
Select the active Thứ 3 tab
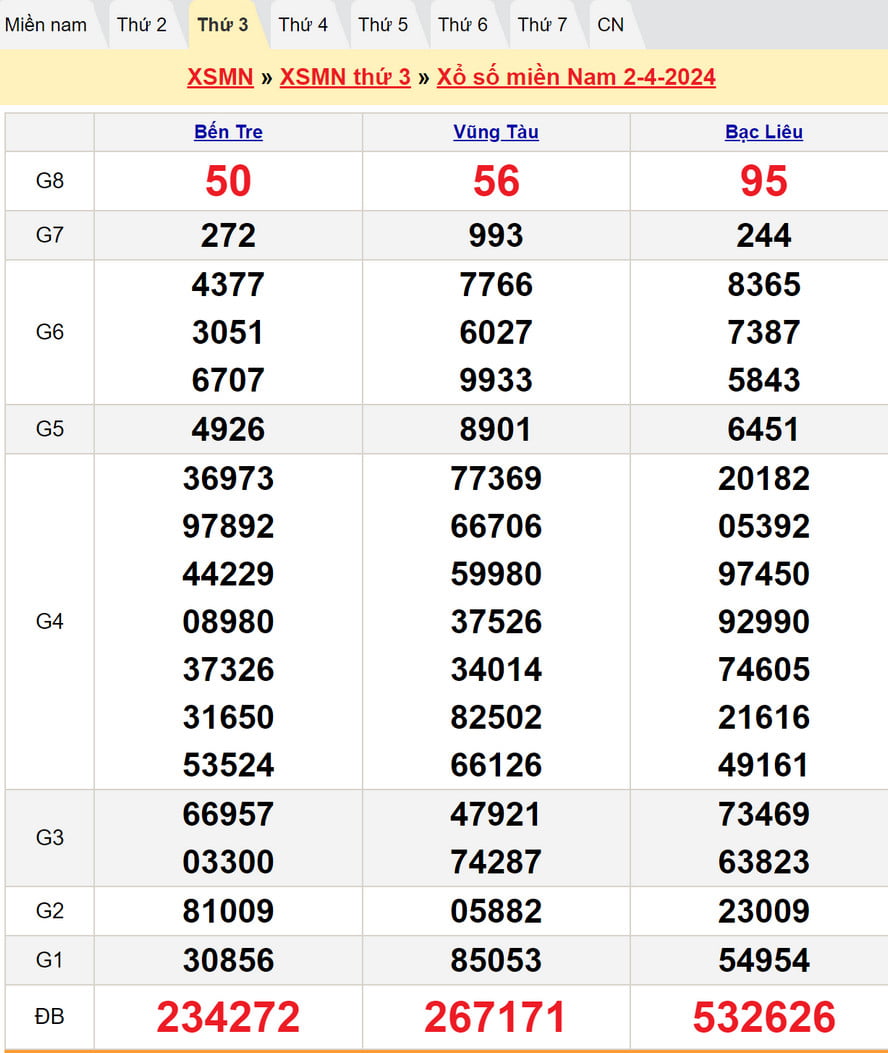pos(223,25)
